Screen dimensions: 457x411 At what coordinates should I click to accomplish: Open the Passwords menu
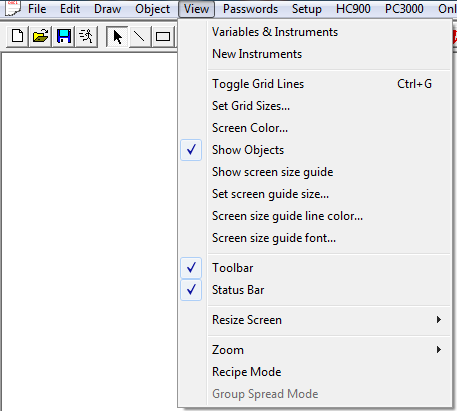[250, 9]
